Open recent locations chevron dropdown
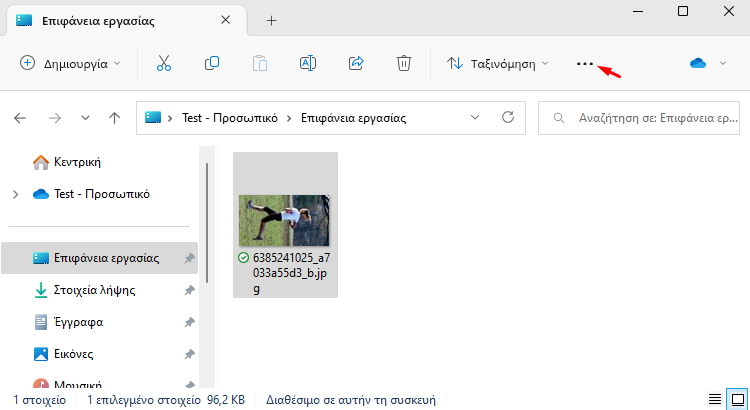Image resolution: width=750 pixels, height=410 pixels. [85, 118]
